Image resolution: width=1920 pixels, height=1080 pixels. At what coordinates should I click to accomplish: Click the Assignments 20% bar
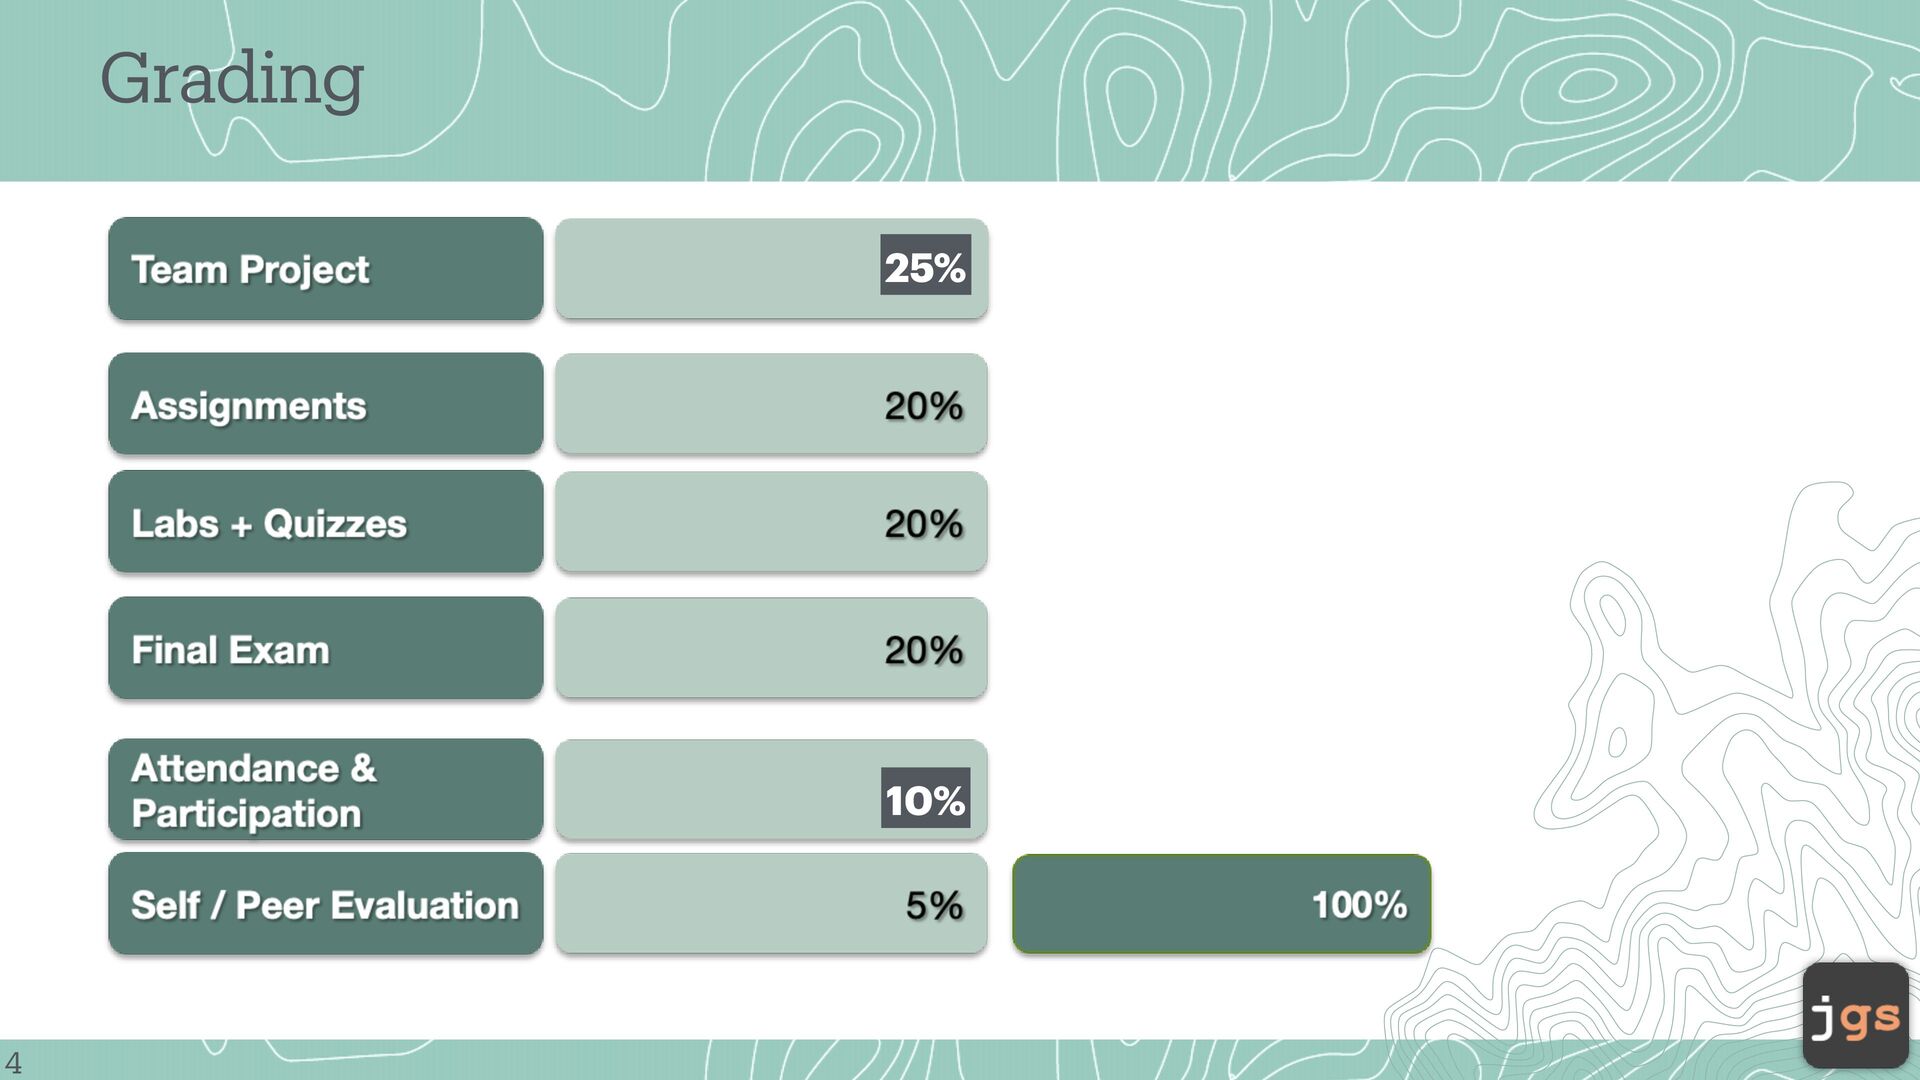[x=771, y=404]
